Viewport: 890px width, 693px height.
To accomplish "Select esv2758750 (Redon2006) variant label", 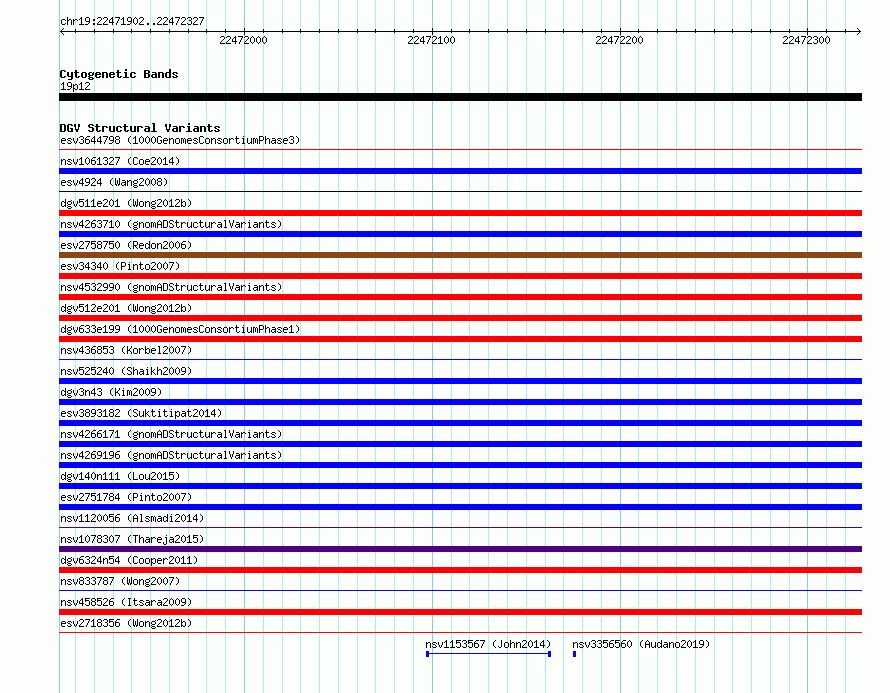I will (x=126, y=245).
